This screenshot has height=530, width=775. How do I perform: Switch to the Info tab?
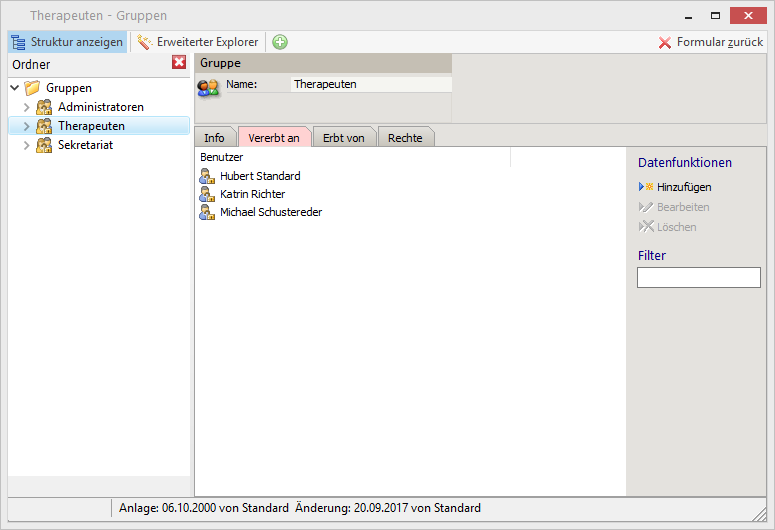[215, 138]
